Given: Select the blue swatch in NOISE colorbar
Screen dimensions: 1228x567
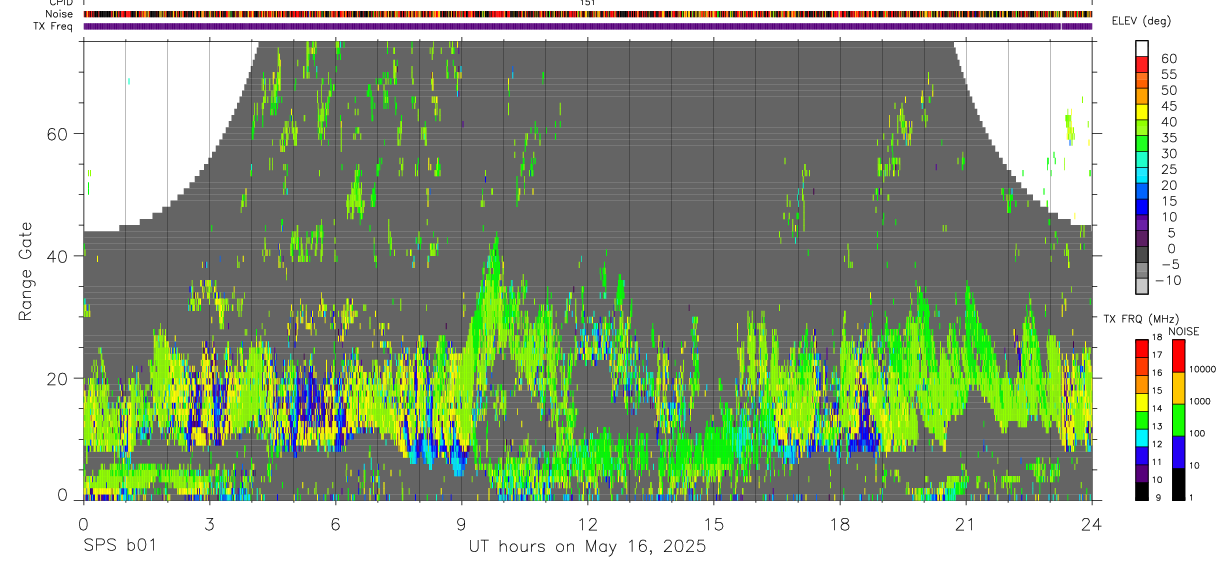Looking at the screenshot, I should click(1179, 452).
